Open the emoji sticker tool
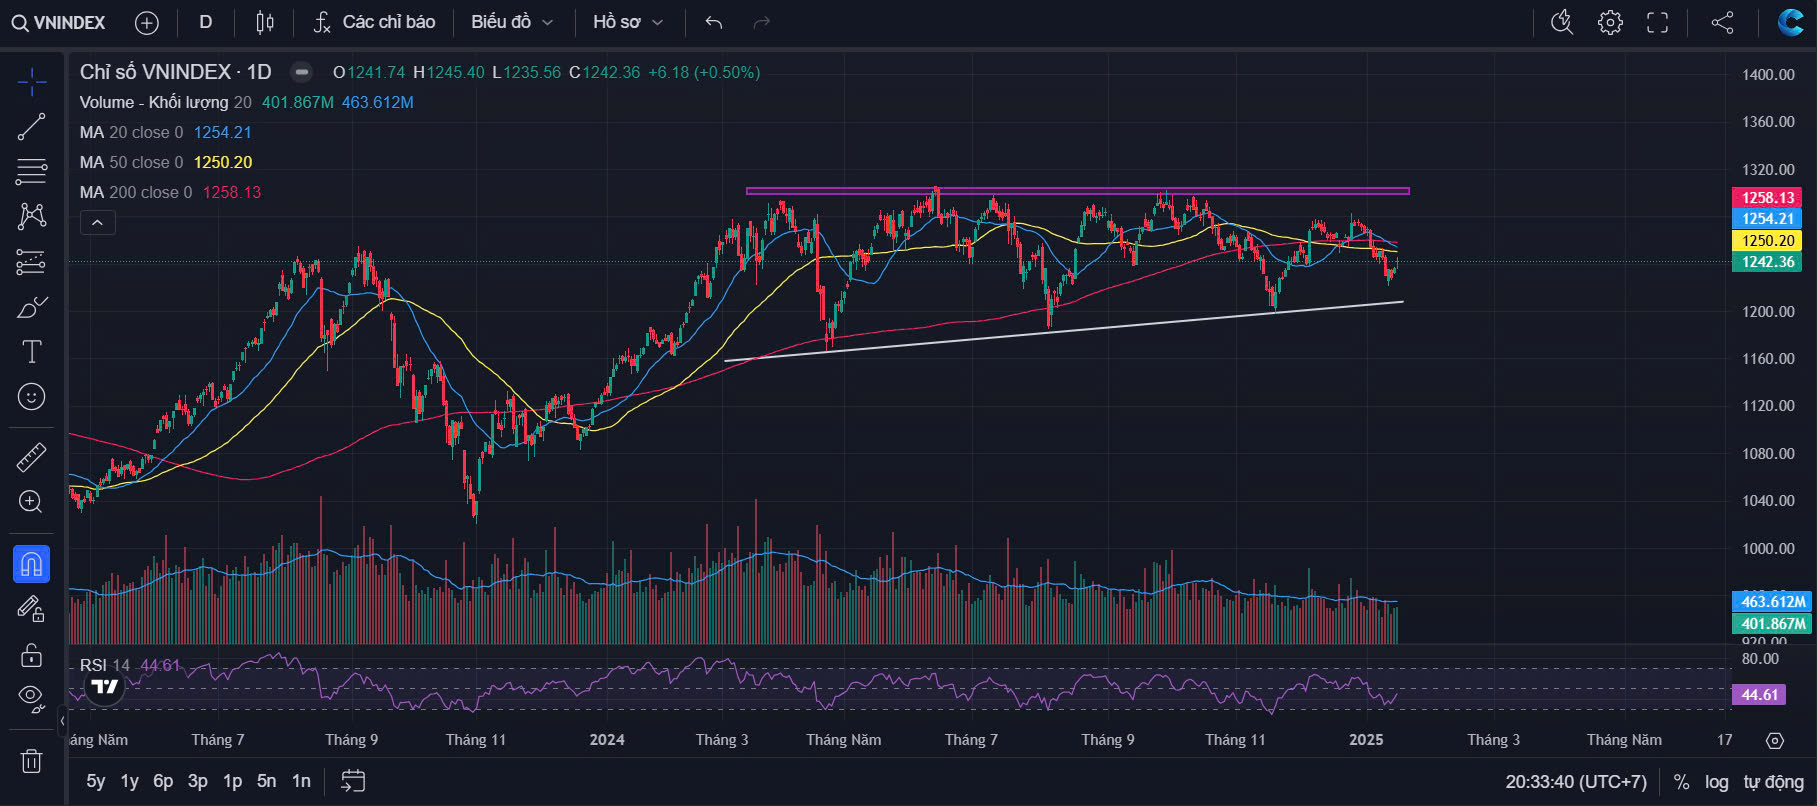This screenshot has width=1817, height=806. point(31,397)
